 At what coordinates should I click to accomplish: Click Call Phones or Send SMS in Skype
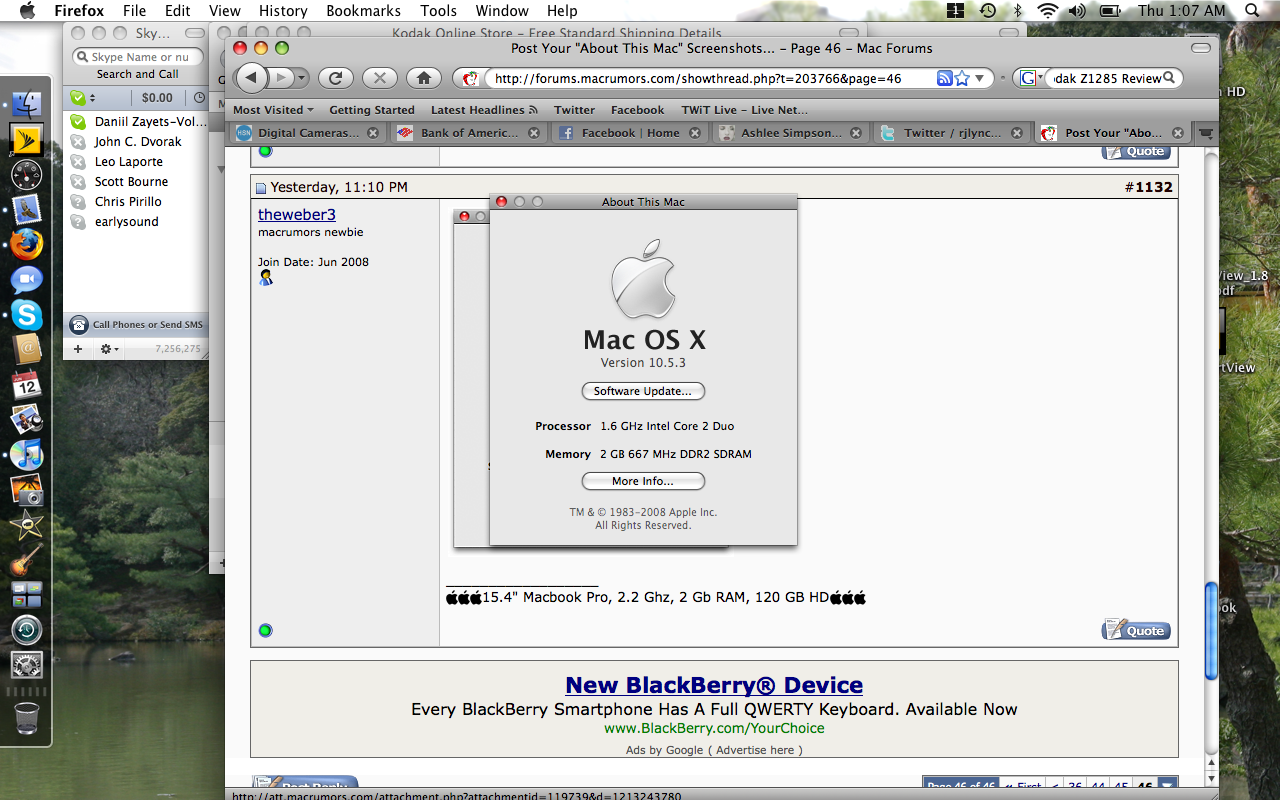pyautogui.click(x=137, y=324)
